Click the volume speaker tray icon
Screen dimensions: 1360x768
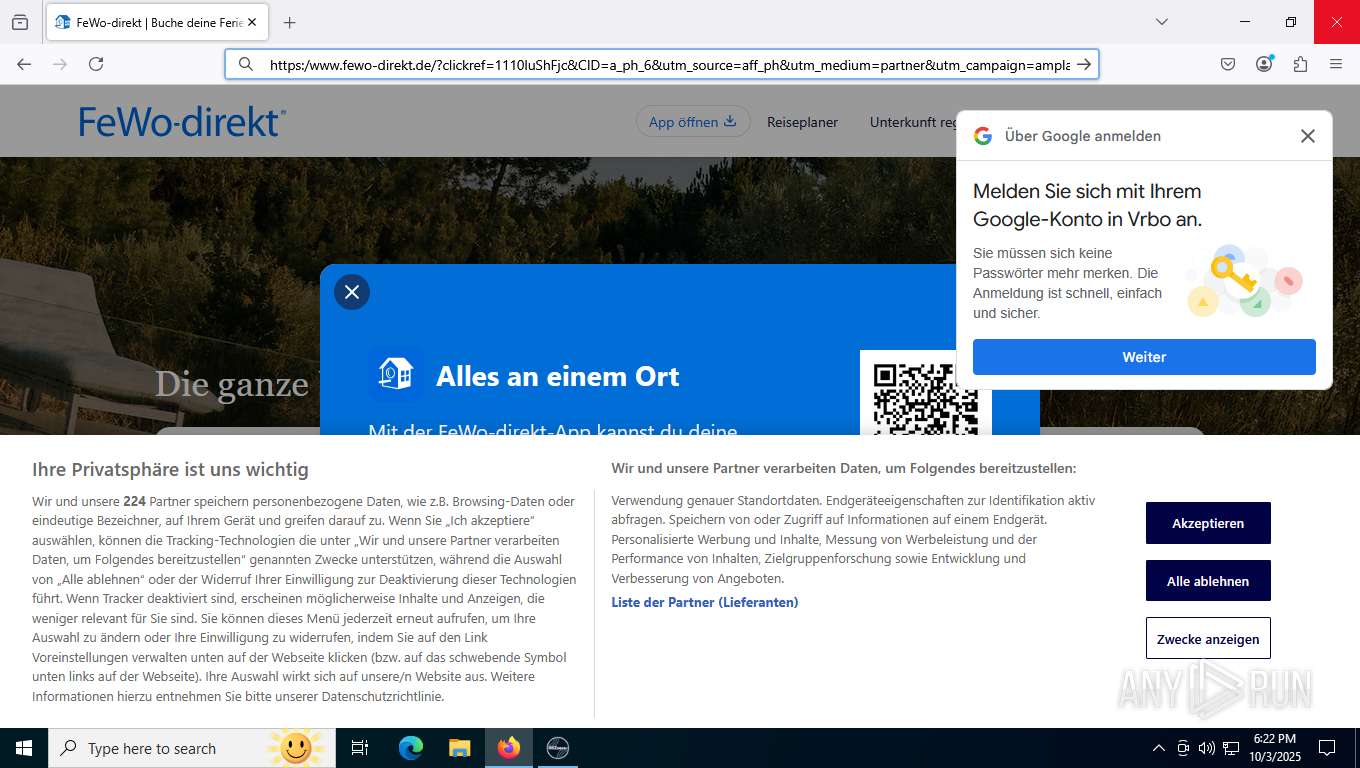point(1206,748)
